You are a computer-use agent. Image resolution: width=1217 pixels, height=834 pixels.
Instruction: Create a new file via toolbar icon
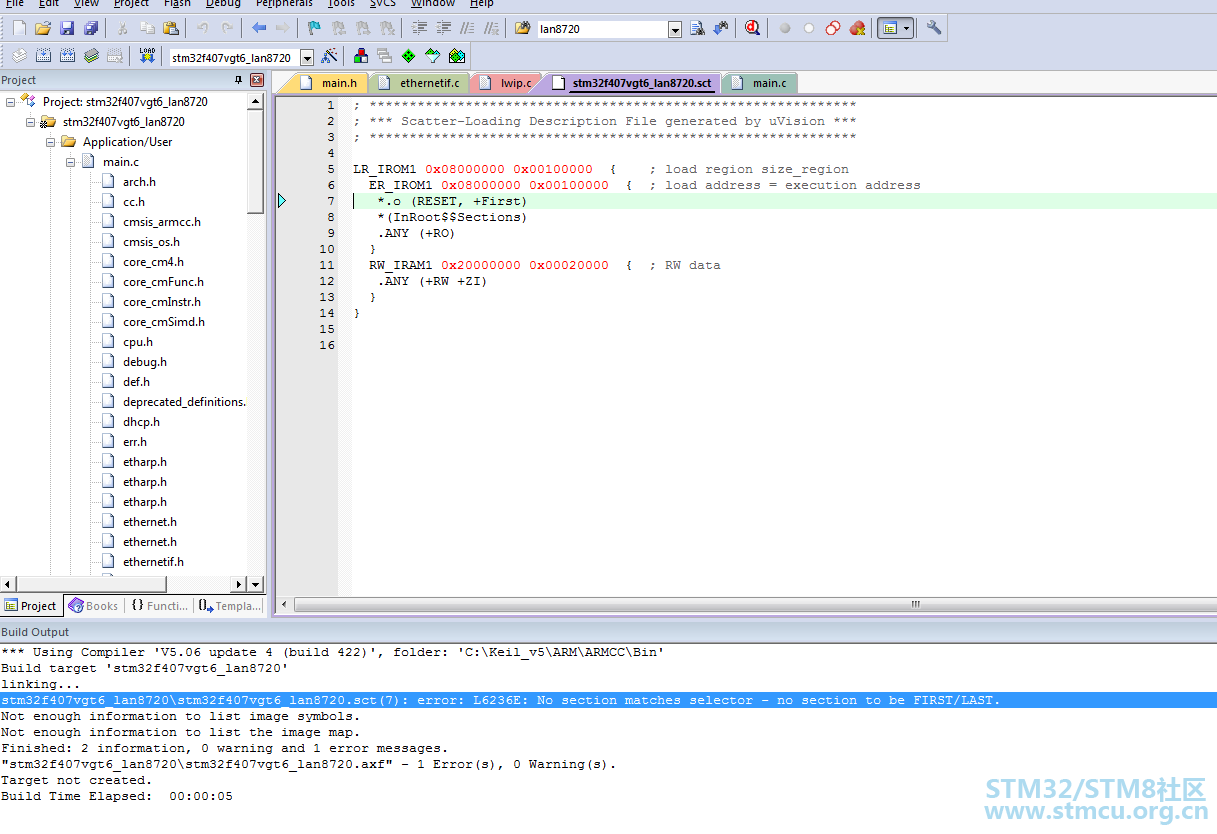pos(19,29)
